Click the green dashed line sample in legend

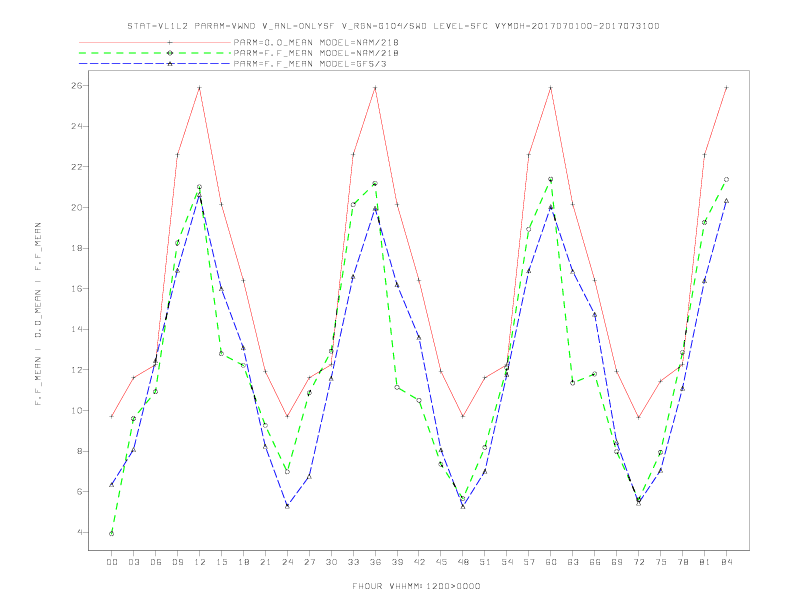(x=155, y=53)
